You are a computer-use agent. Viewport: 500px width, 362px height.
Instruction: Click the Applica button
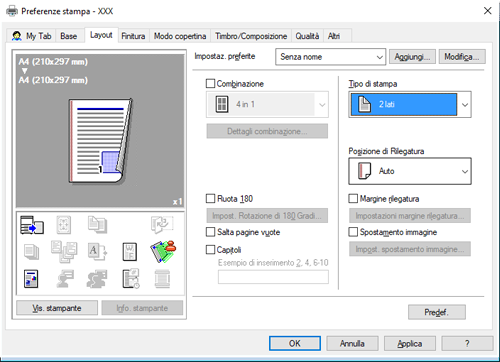point(410,343)
